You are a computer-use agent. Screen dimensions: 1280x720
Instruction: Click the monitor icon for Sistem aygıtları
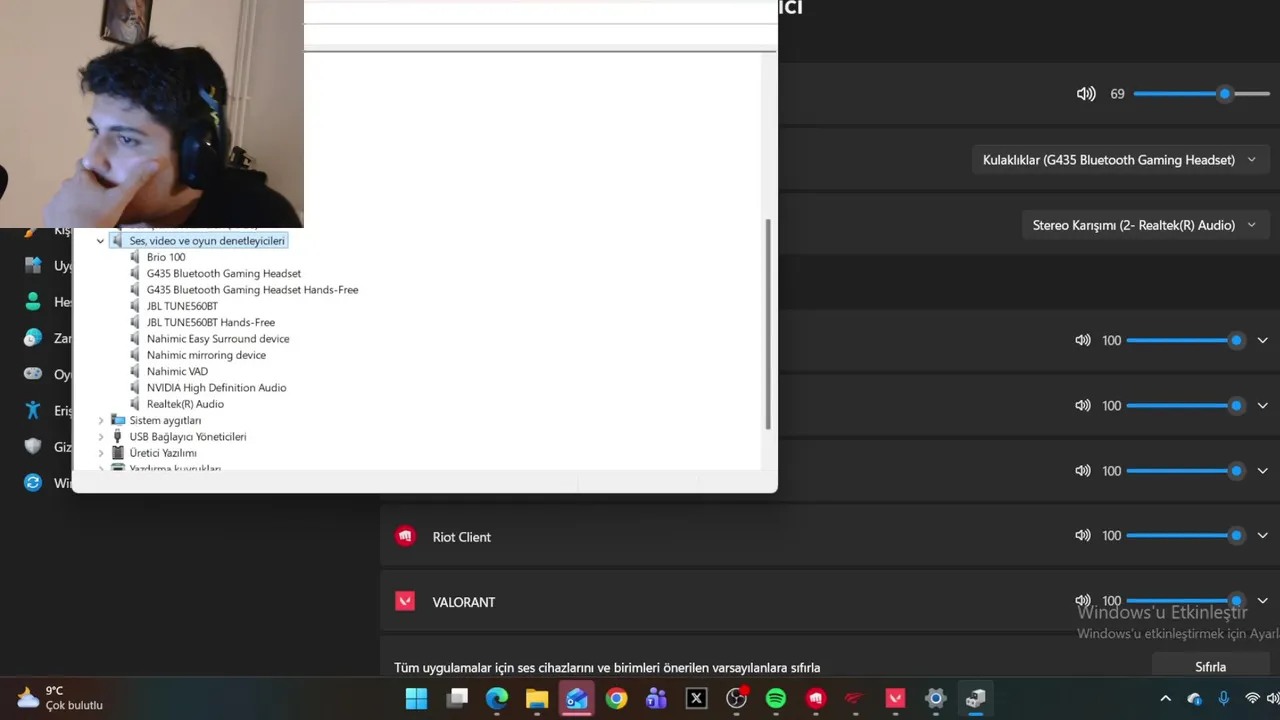(118, 420)
